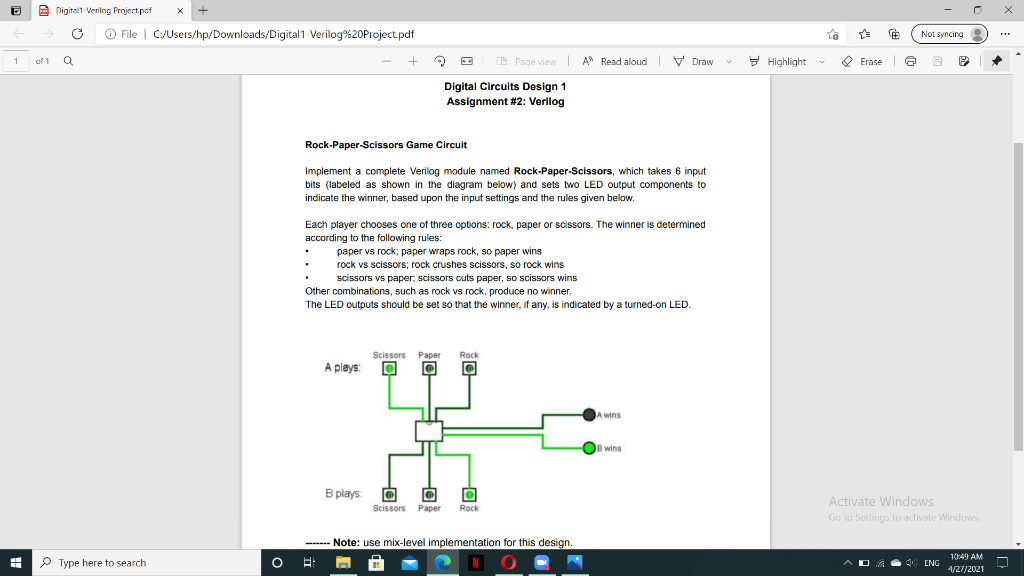Open the page search tool
This screenshot has height=576, width=1024.
(67, 60)
